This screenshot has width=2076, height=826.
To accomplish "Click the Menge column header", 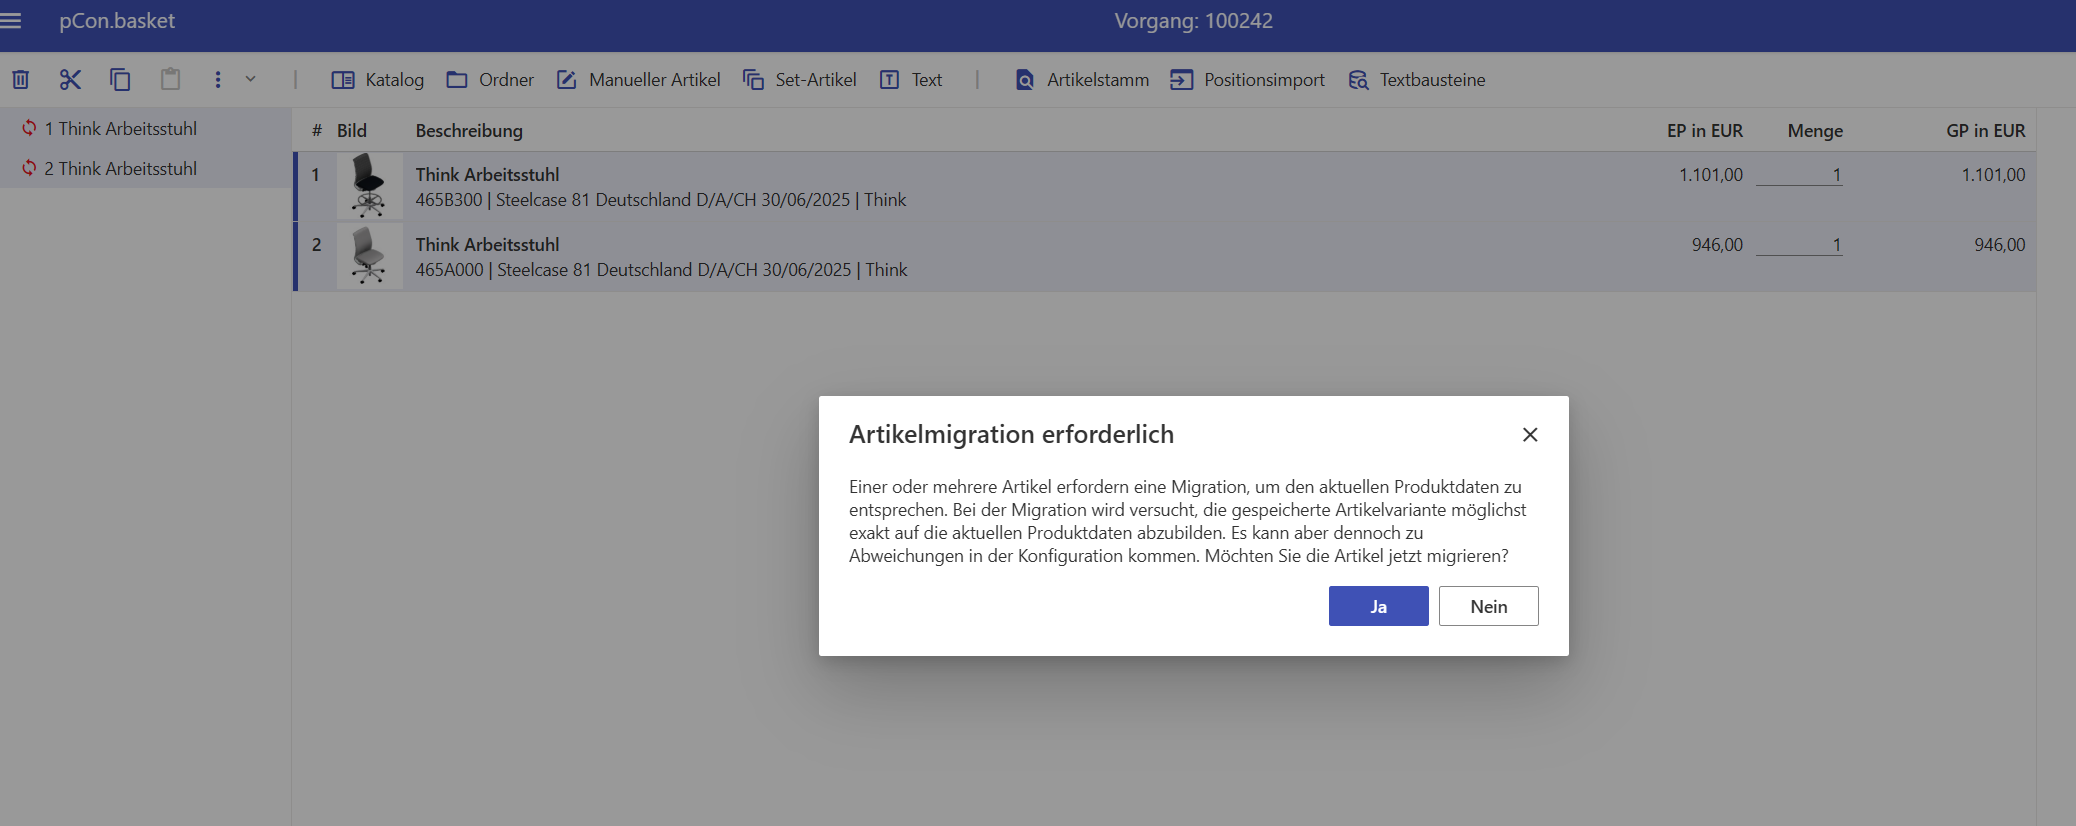I will click(x=1815, y=131).
